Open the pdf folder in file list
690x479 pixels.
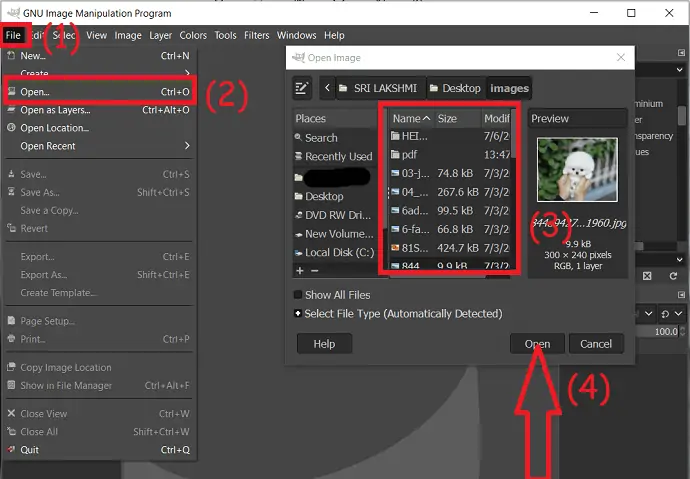[450, 155]
